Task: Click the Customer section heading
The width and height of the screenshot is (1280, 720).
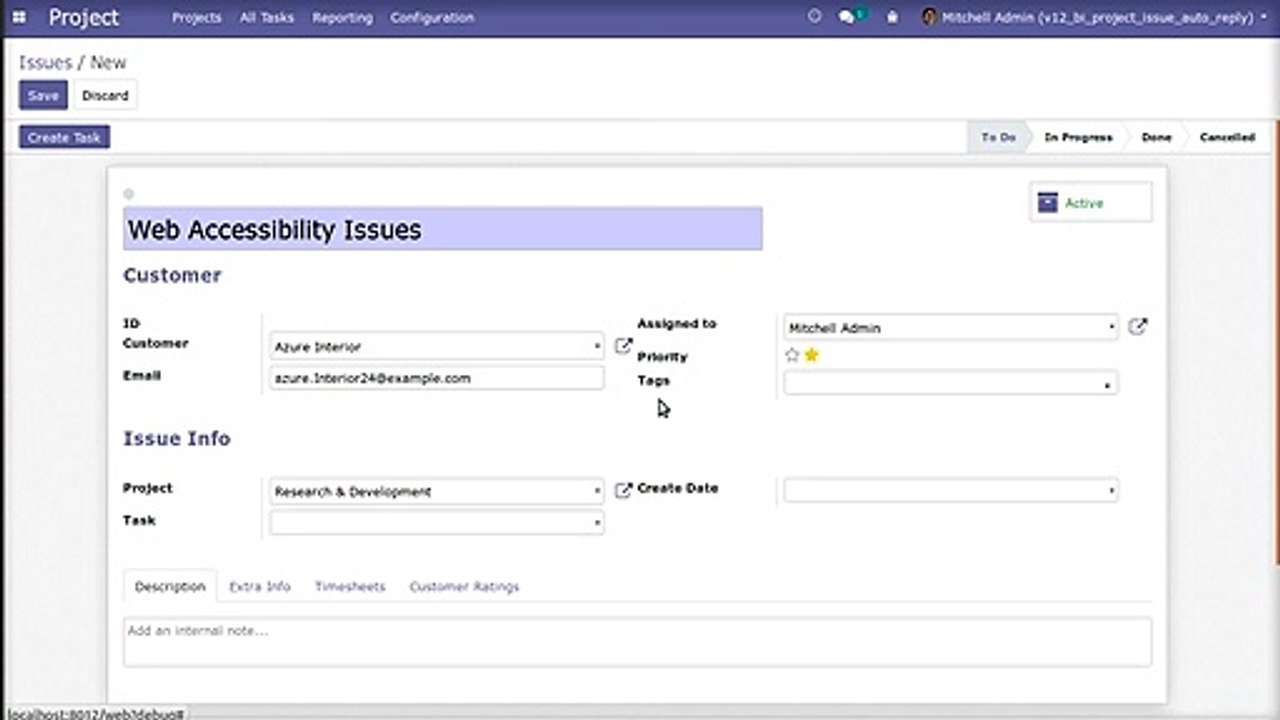Action: 172,275
